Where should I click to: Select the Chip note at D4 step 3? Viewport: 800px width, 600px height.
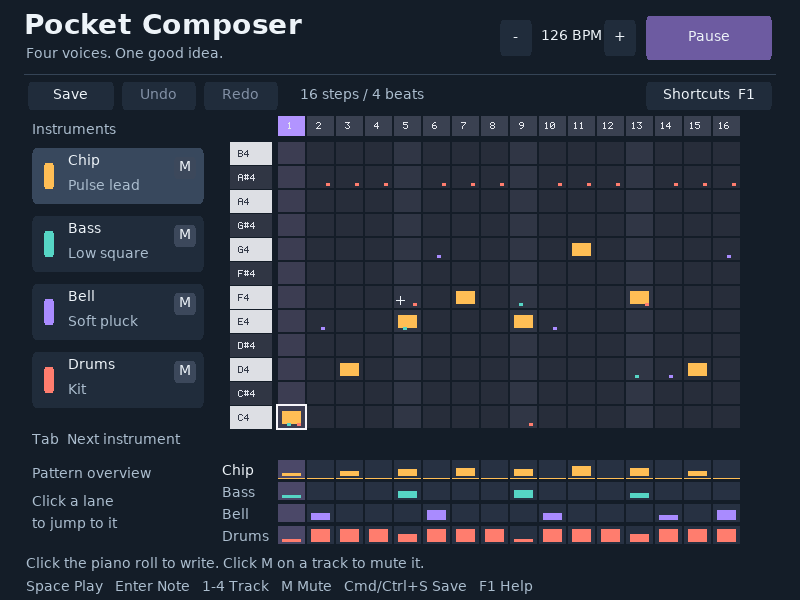click(x=349, y=369)
